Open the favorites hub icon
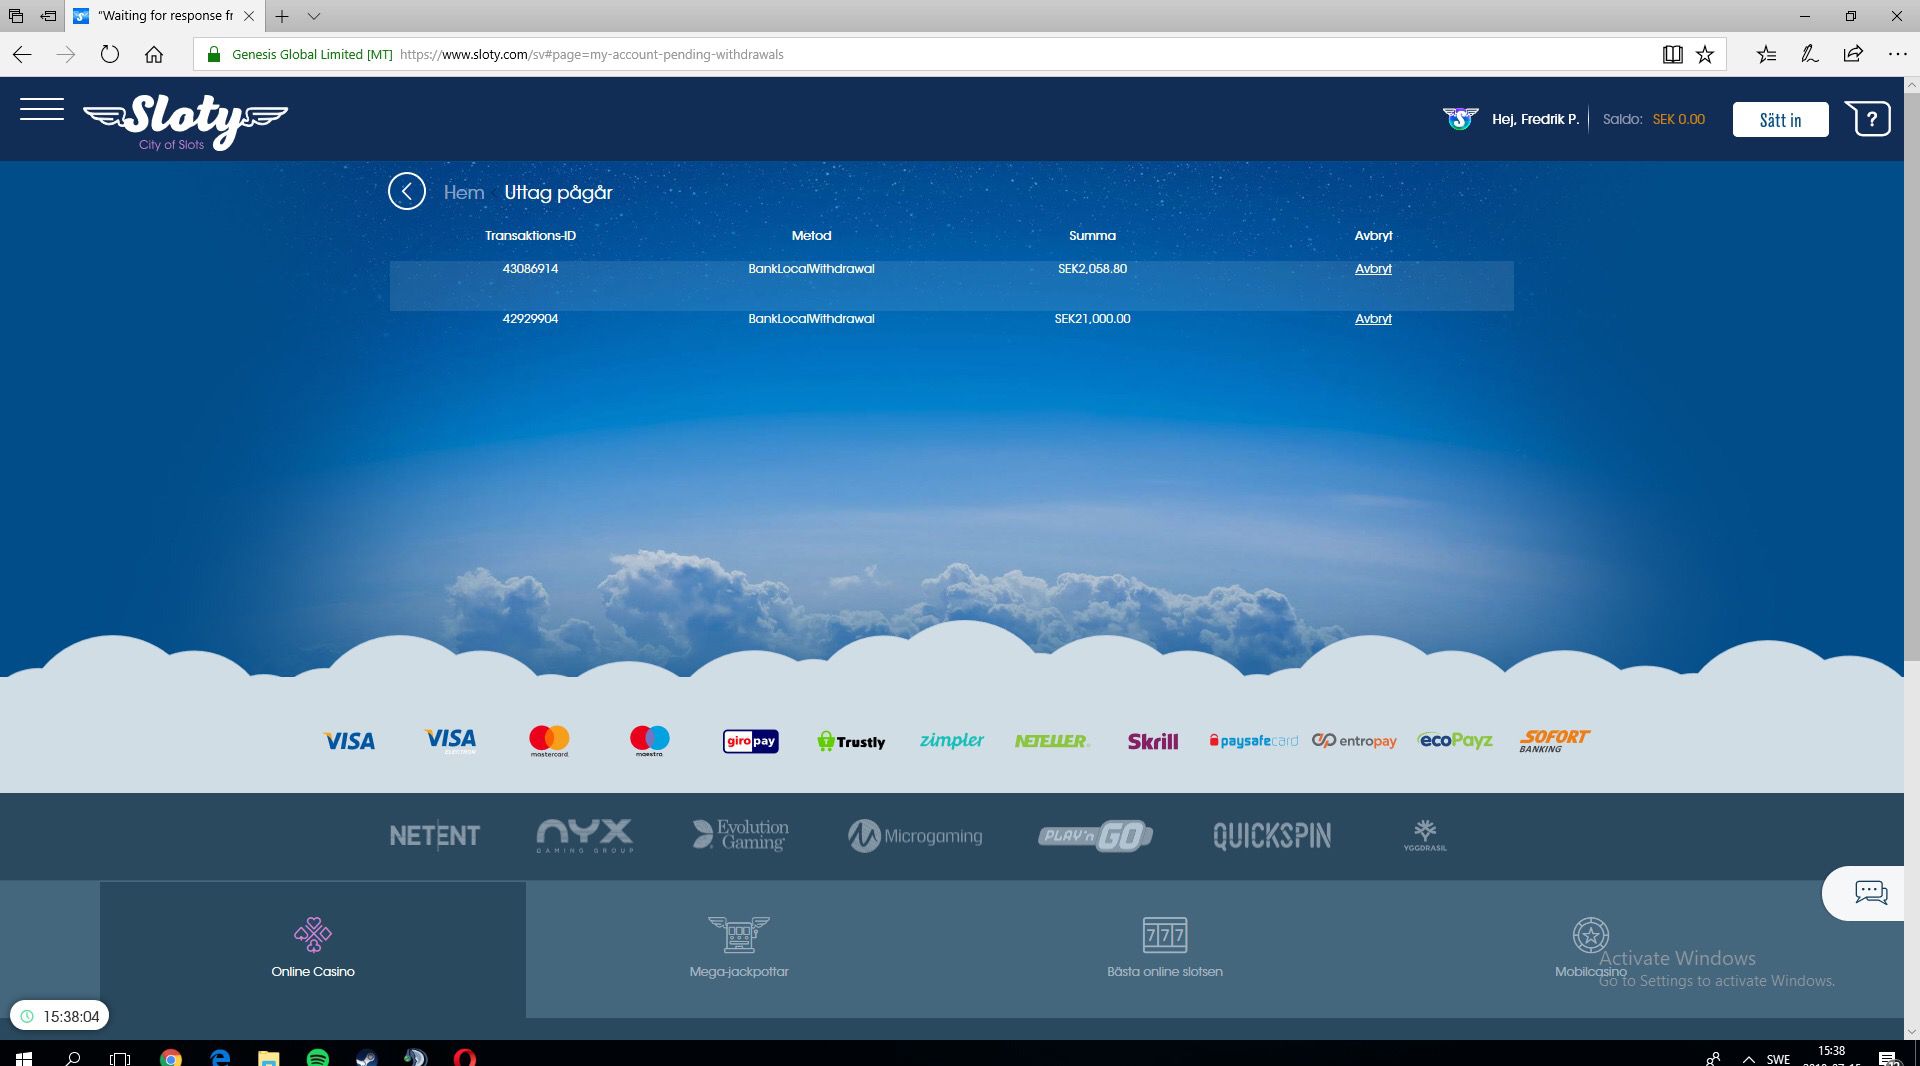The width and height of the screenshot is (1920, 1066). (1766, 54)
